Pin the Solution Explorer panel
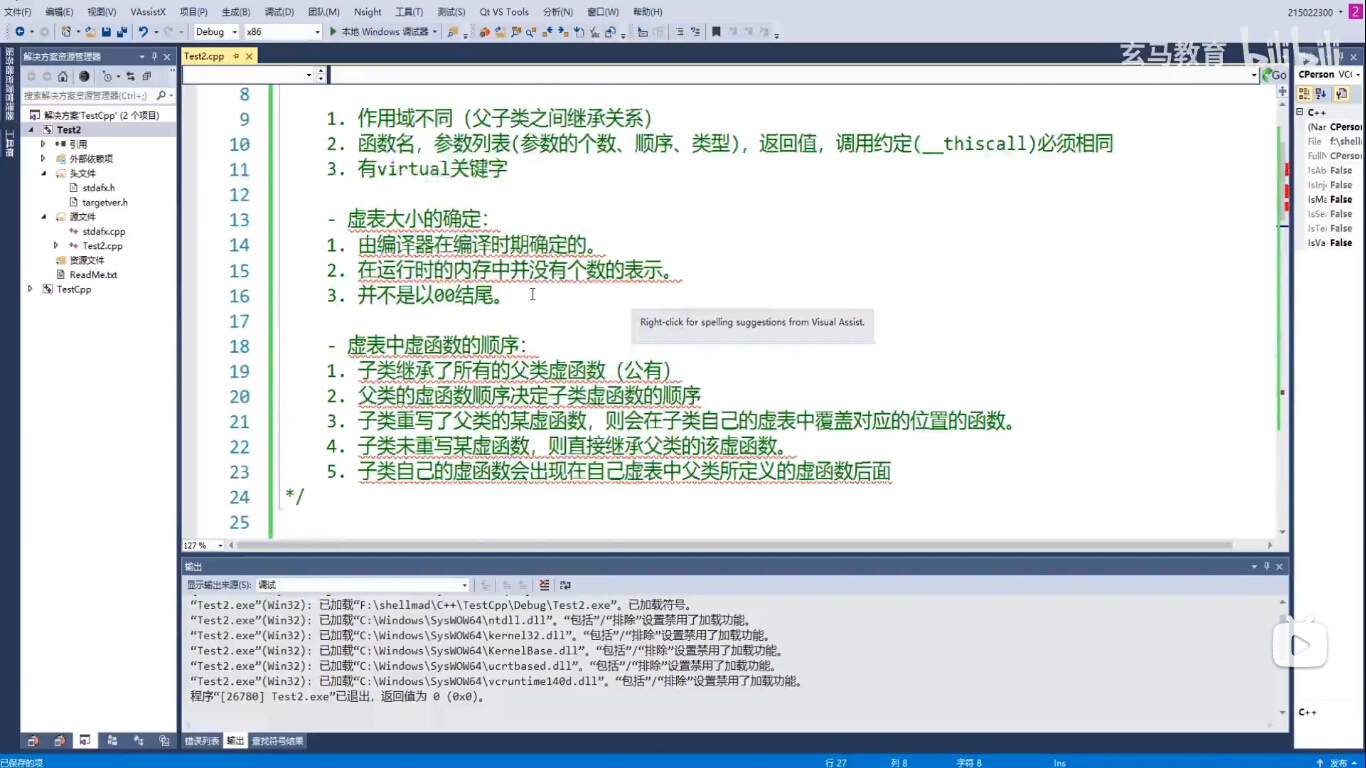Viewport: 1366px width, 768px height. (155, 56)
